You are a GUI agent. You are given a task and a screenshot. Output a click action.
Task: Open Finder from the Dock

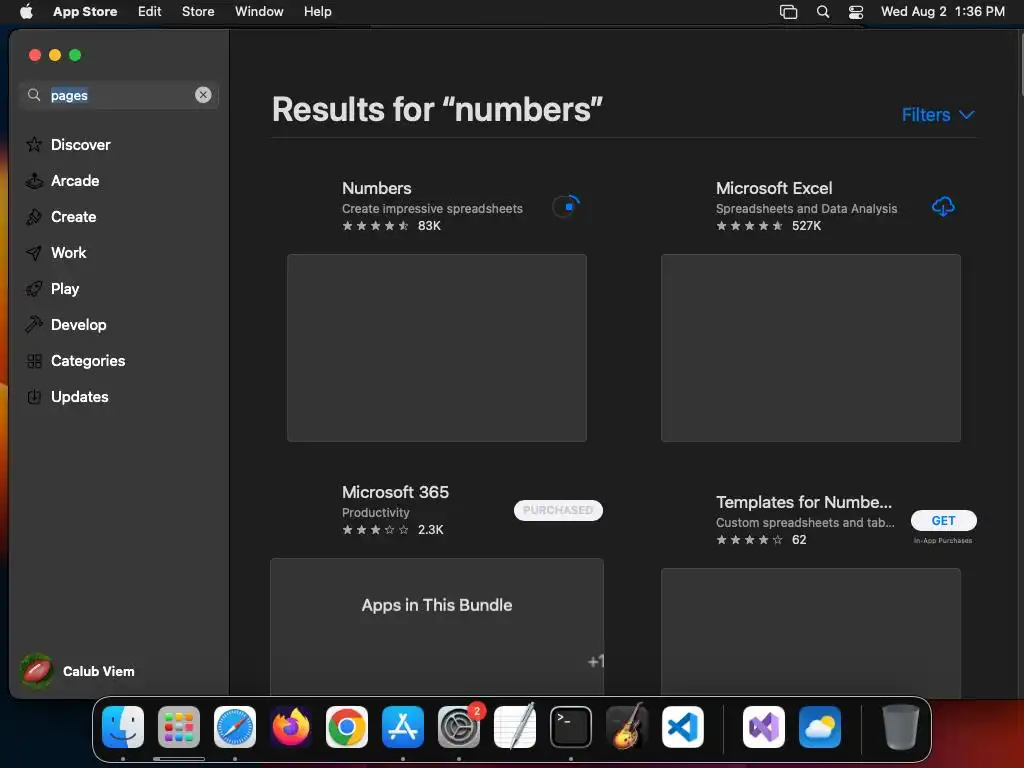click(x=123, y=727)
